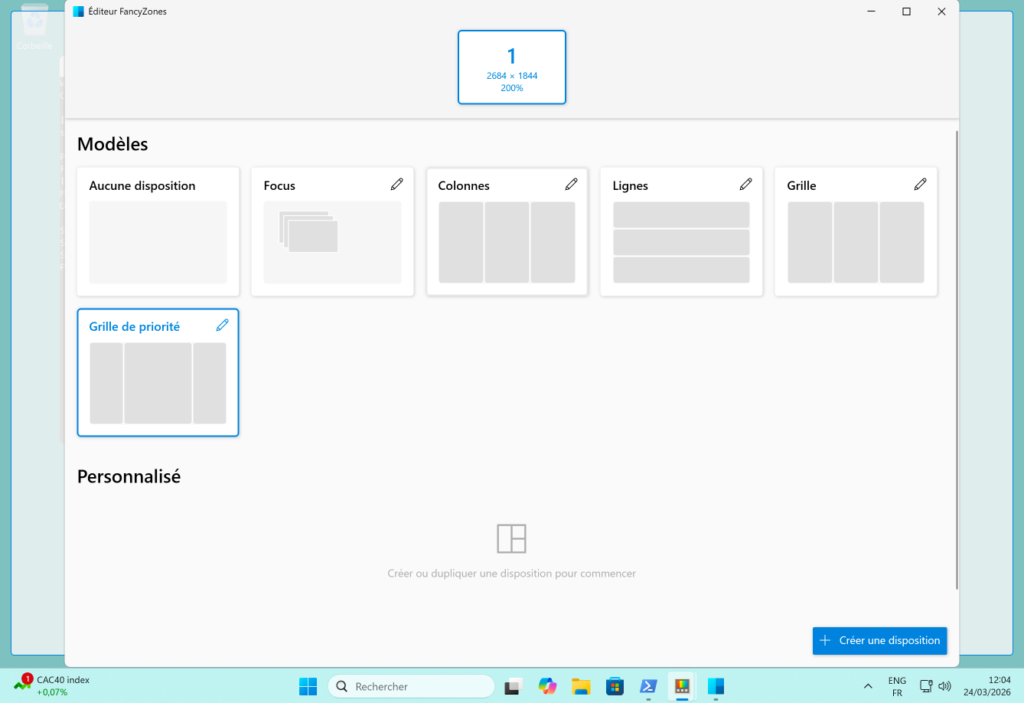Click the edit pencil on Grille card
This screenshot has height=703, width=1024.
tap(919, 185)
